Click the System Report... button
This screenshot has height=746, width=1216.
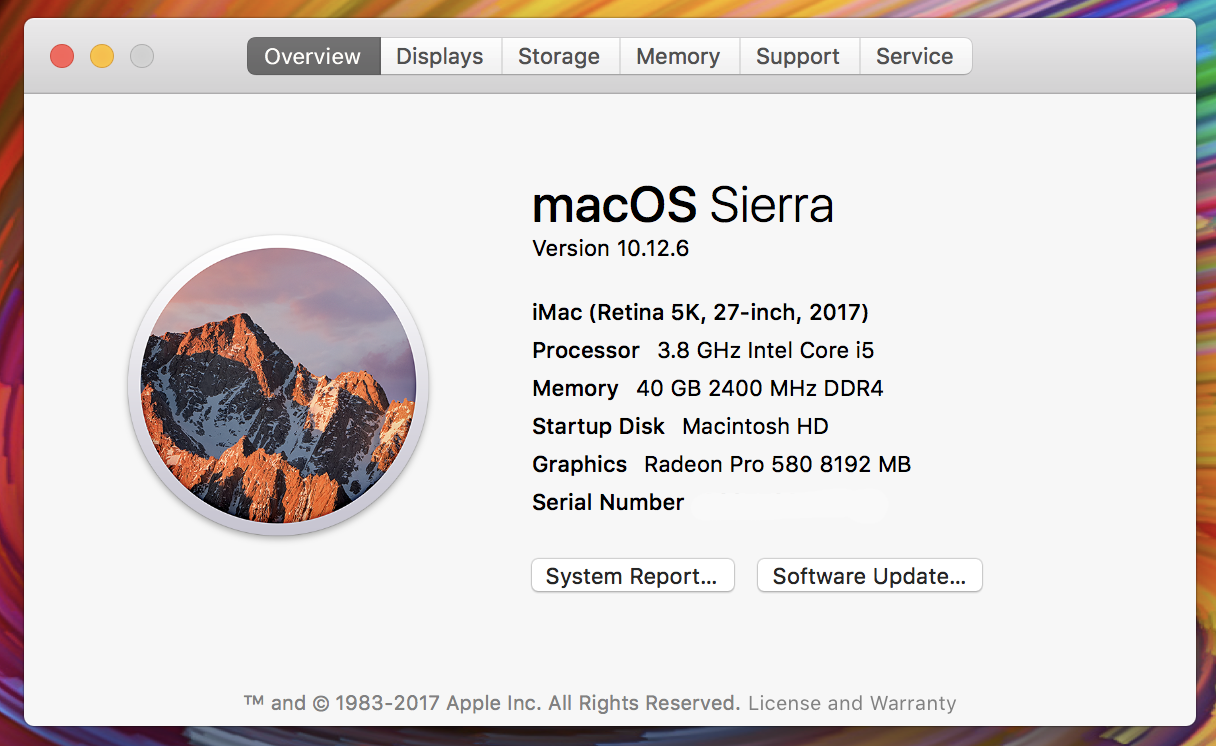tap(632, 576)
